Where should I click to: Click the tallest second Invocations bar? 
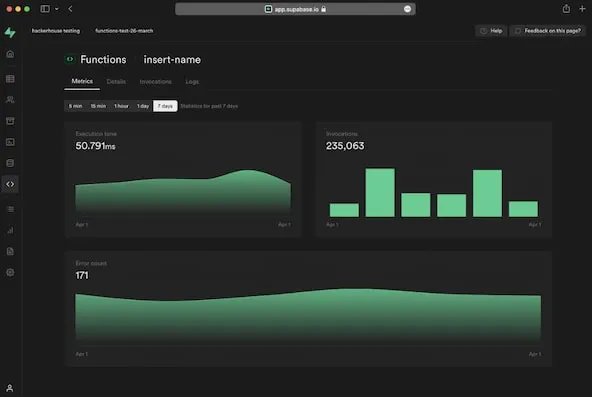click(x=380, y=192)
